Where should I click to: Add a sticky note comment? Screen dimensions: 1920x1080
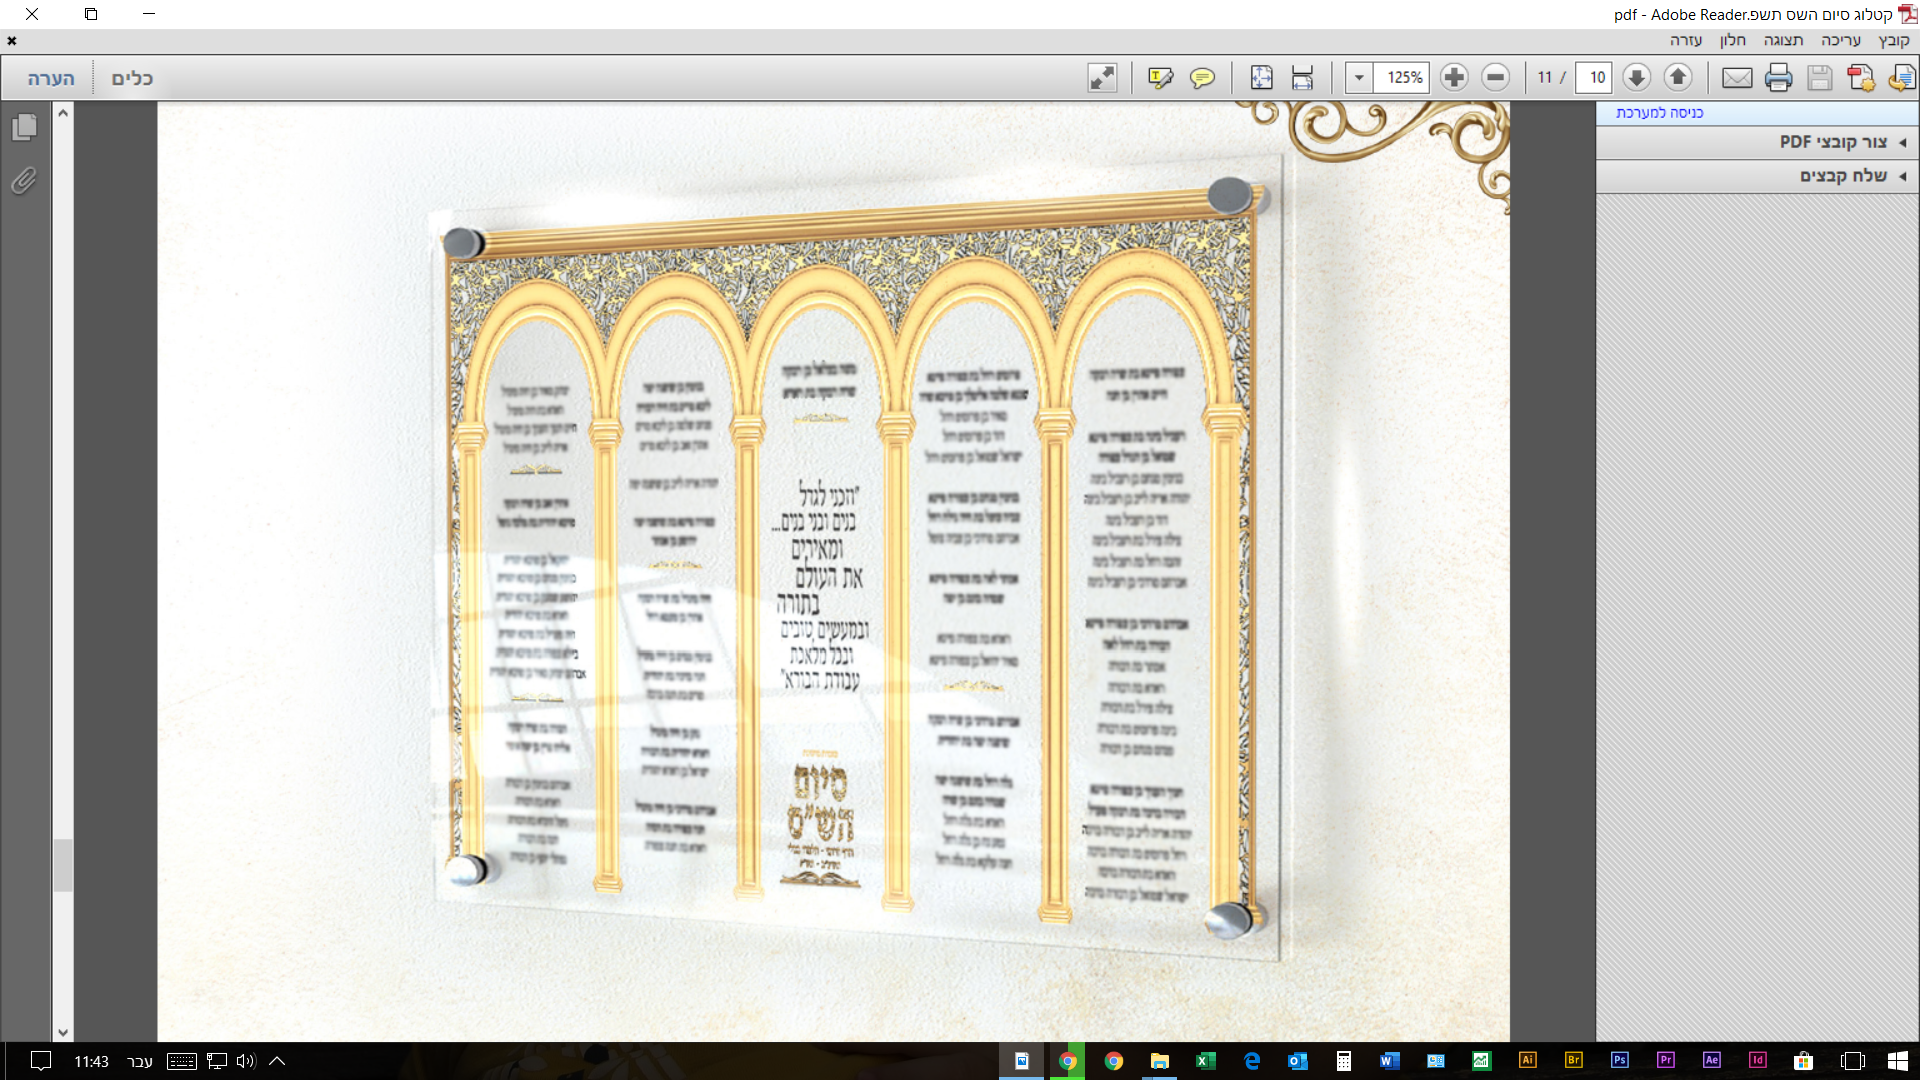[1202, 78]
